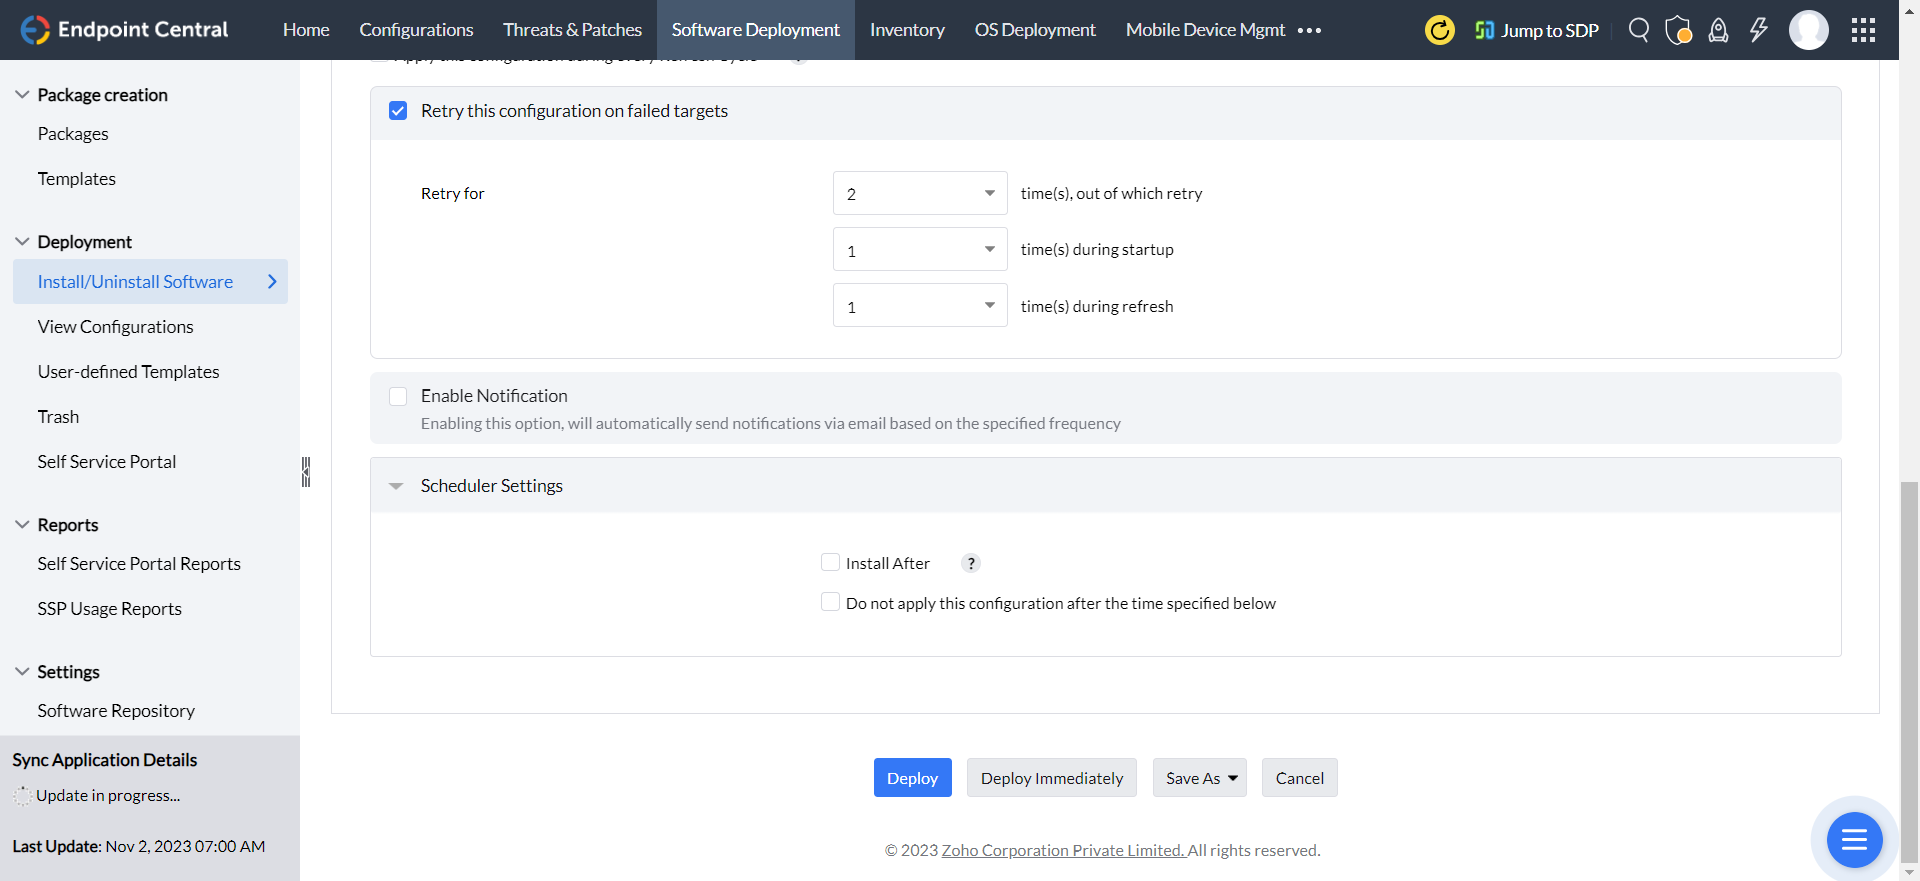Click the shield alert icon

pyautogui.click(x=1678, y=30)
